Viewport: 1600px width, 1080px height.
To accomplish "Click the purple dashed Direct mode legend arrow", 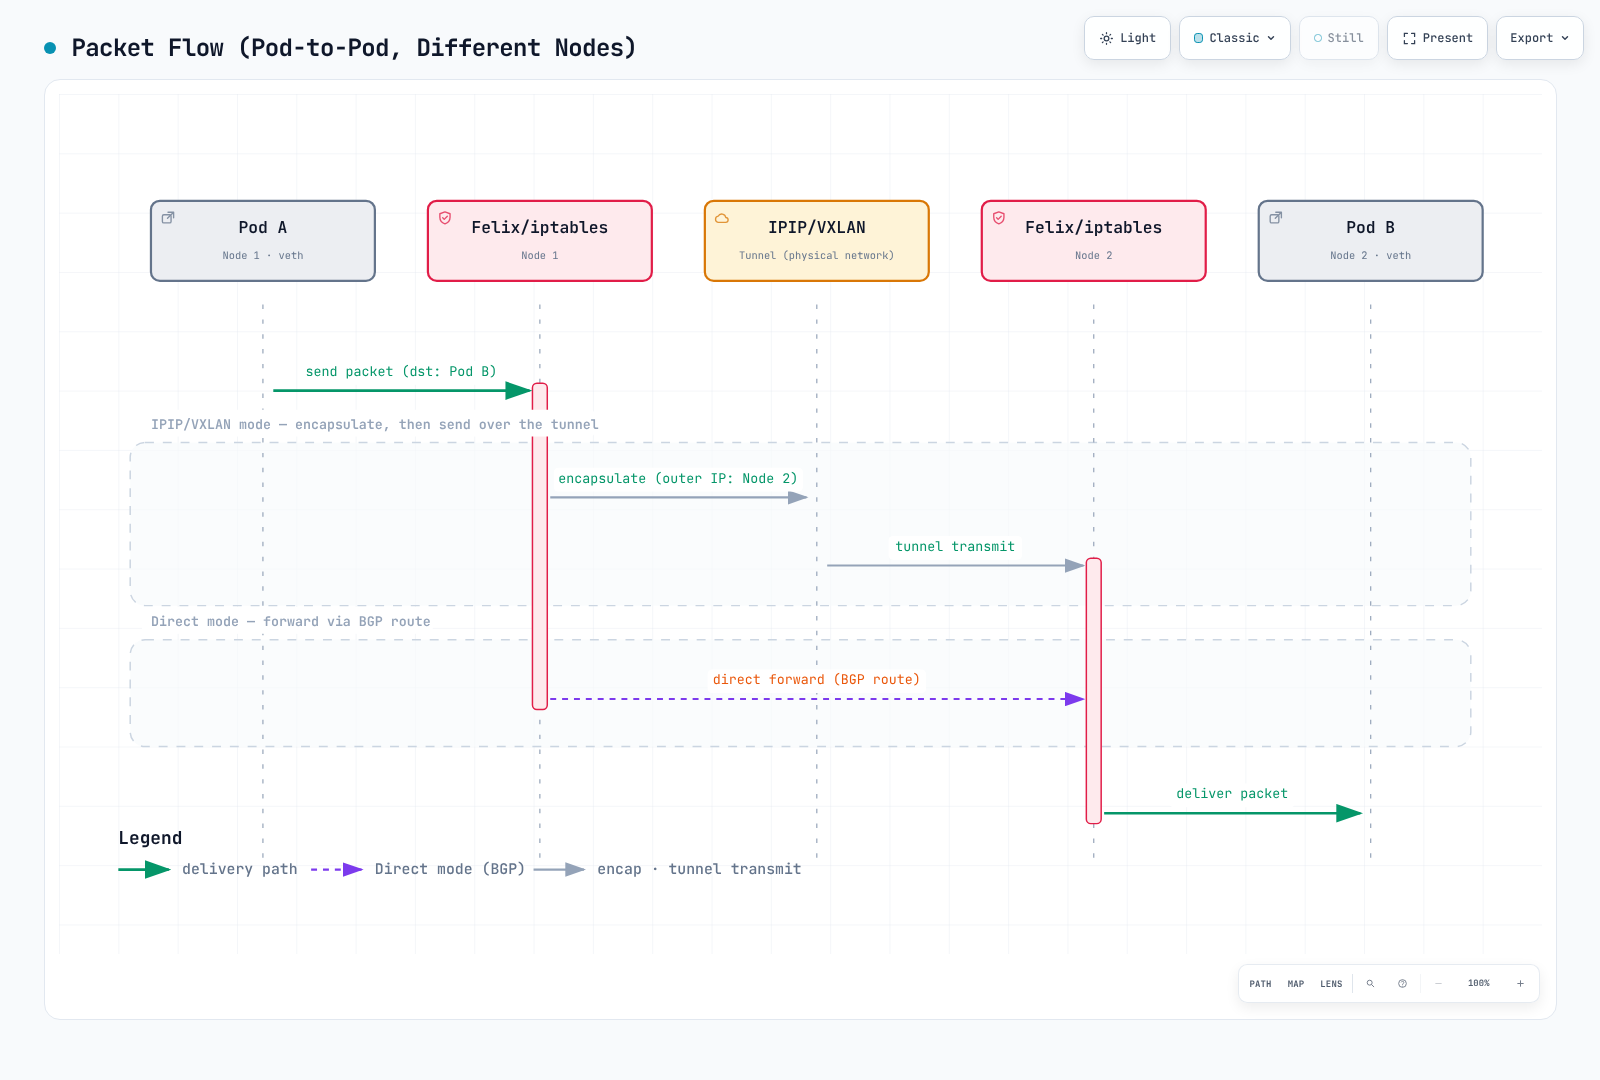I will [x=337, y=870].
